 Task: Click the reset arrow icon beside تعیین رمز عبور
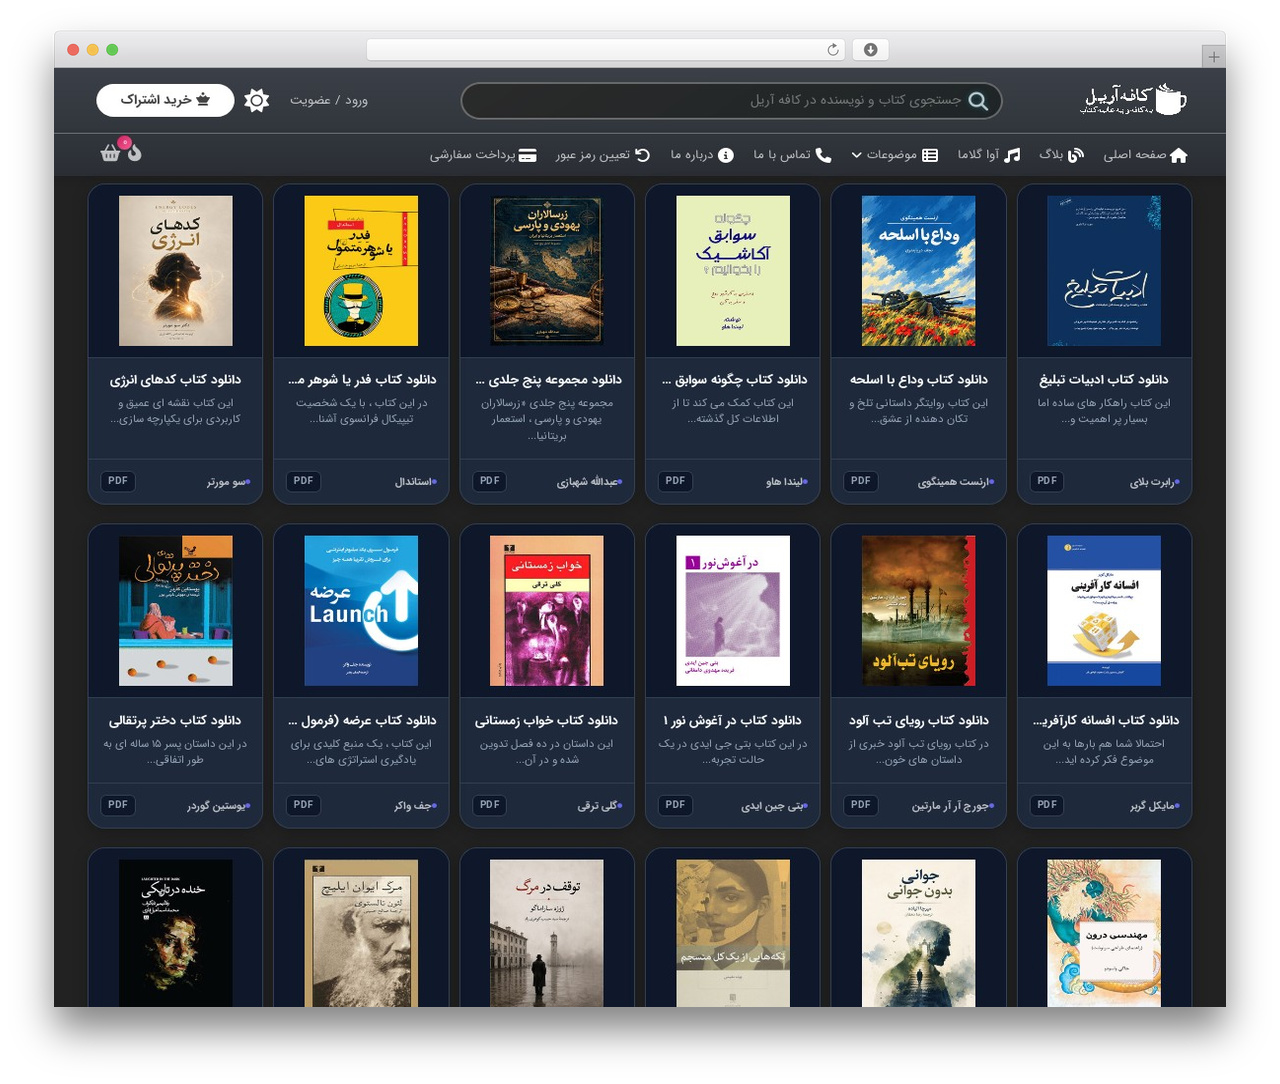click(643, 155)
